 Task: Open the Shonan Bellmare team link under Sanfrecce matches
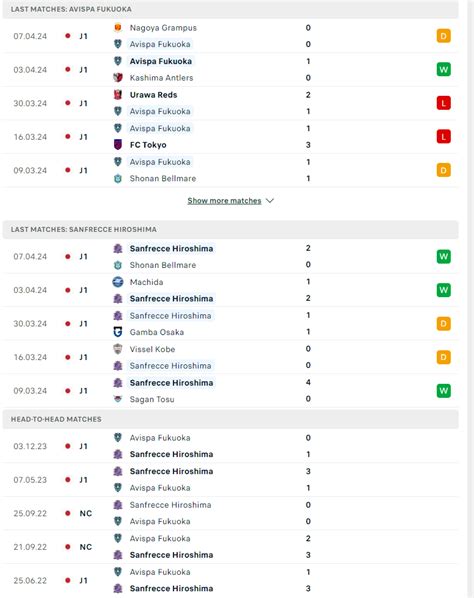click(x=163, y=265)
